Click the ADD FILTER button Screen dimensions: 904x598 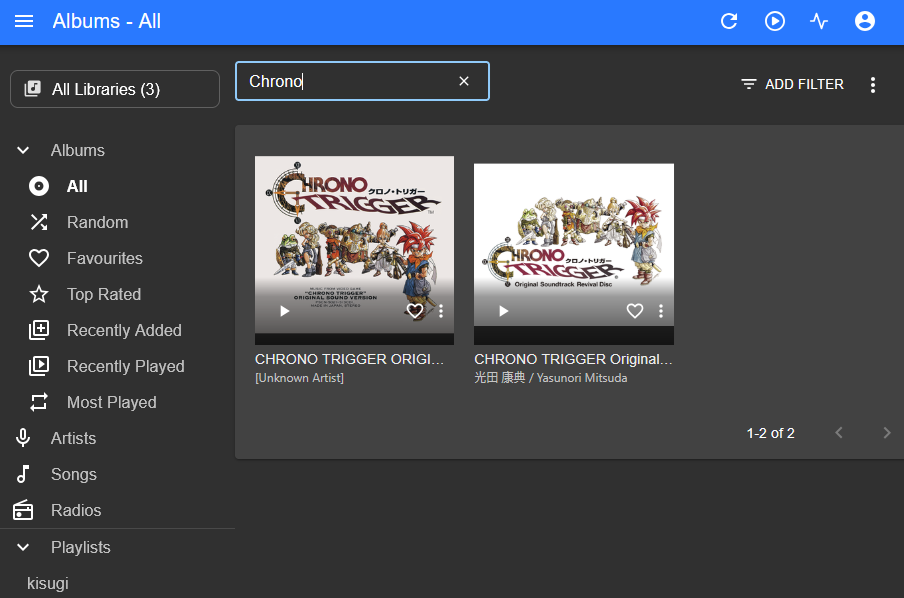click(792, 85)
